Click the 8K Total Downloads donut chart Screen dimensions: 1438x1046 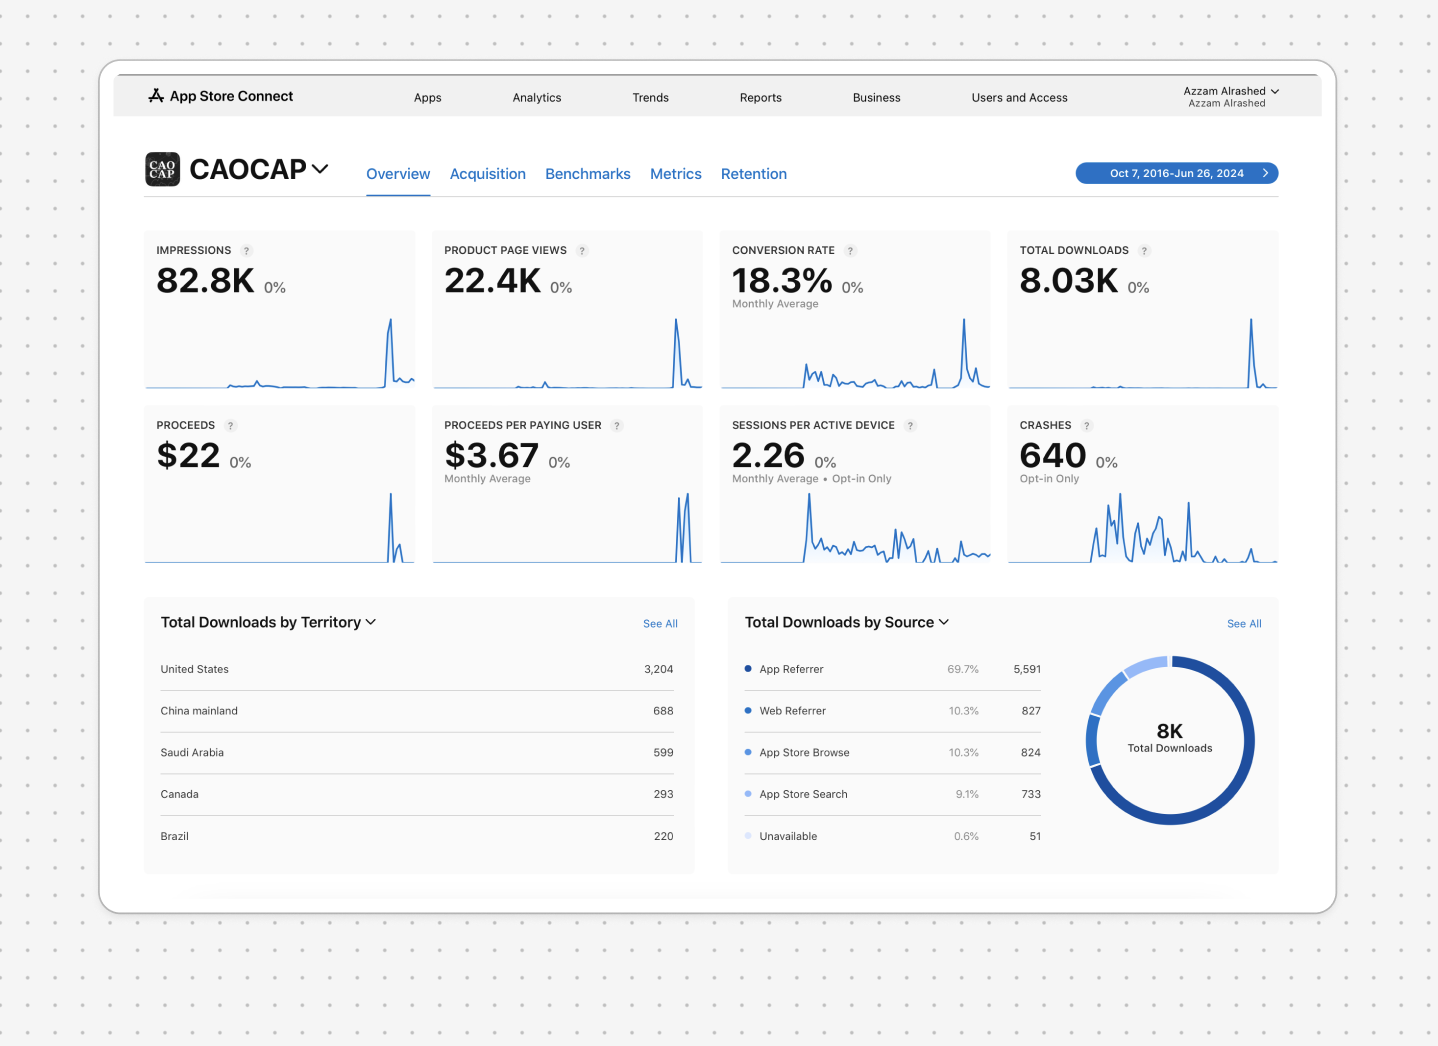[x=1170, y=740]
